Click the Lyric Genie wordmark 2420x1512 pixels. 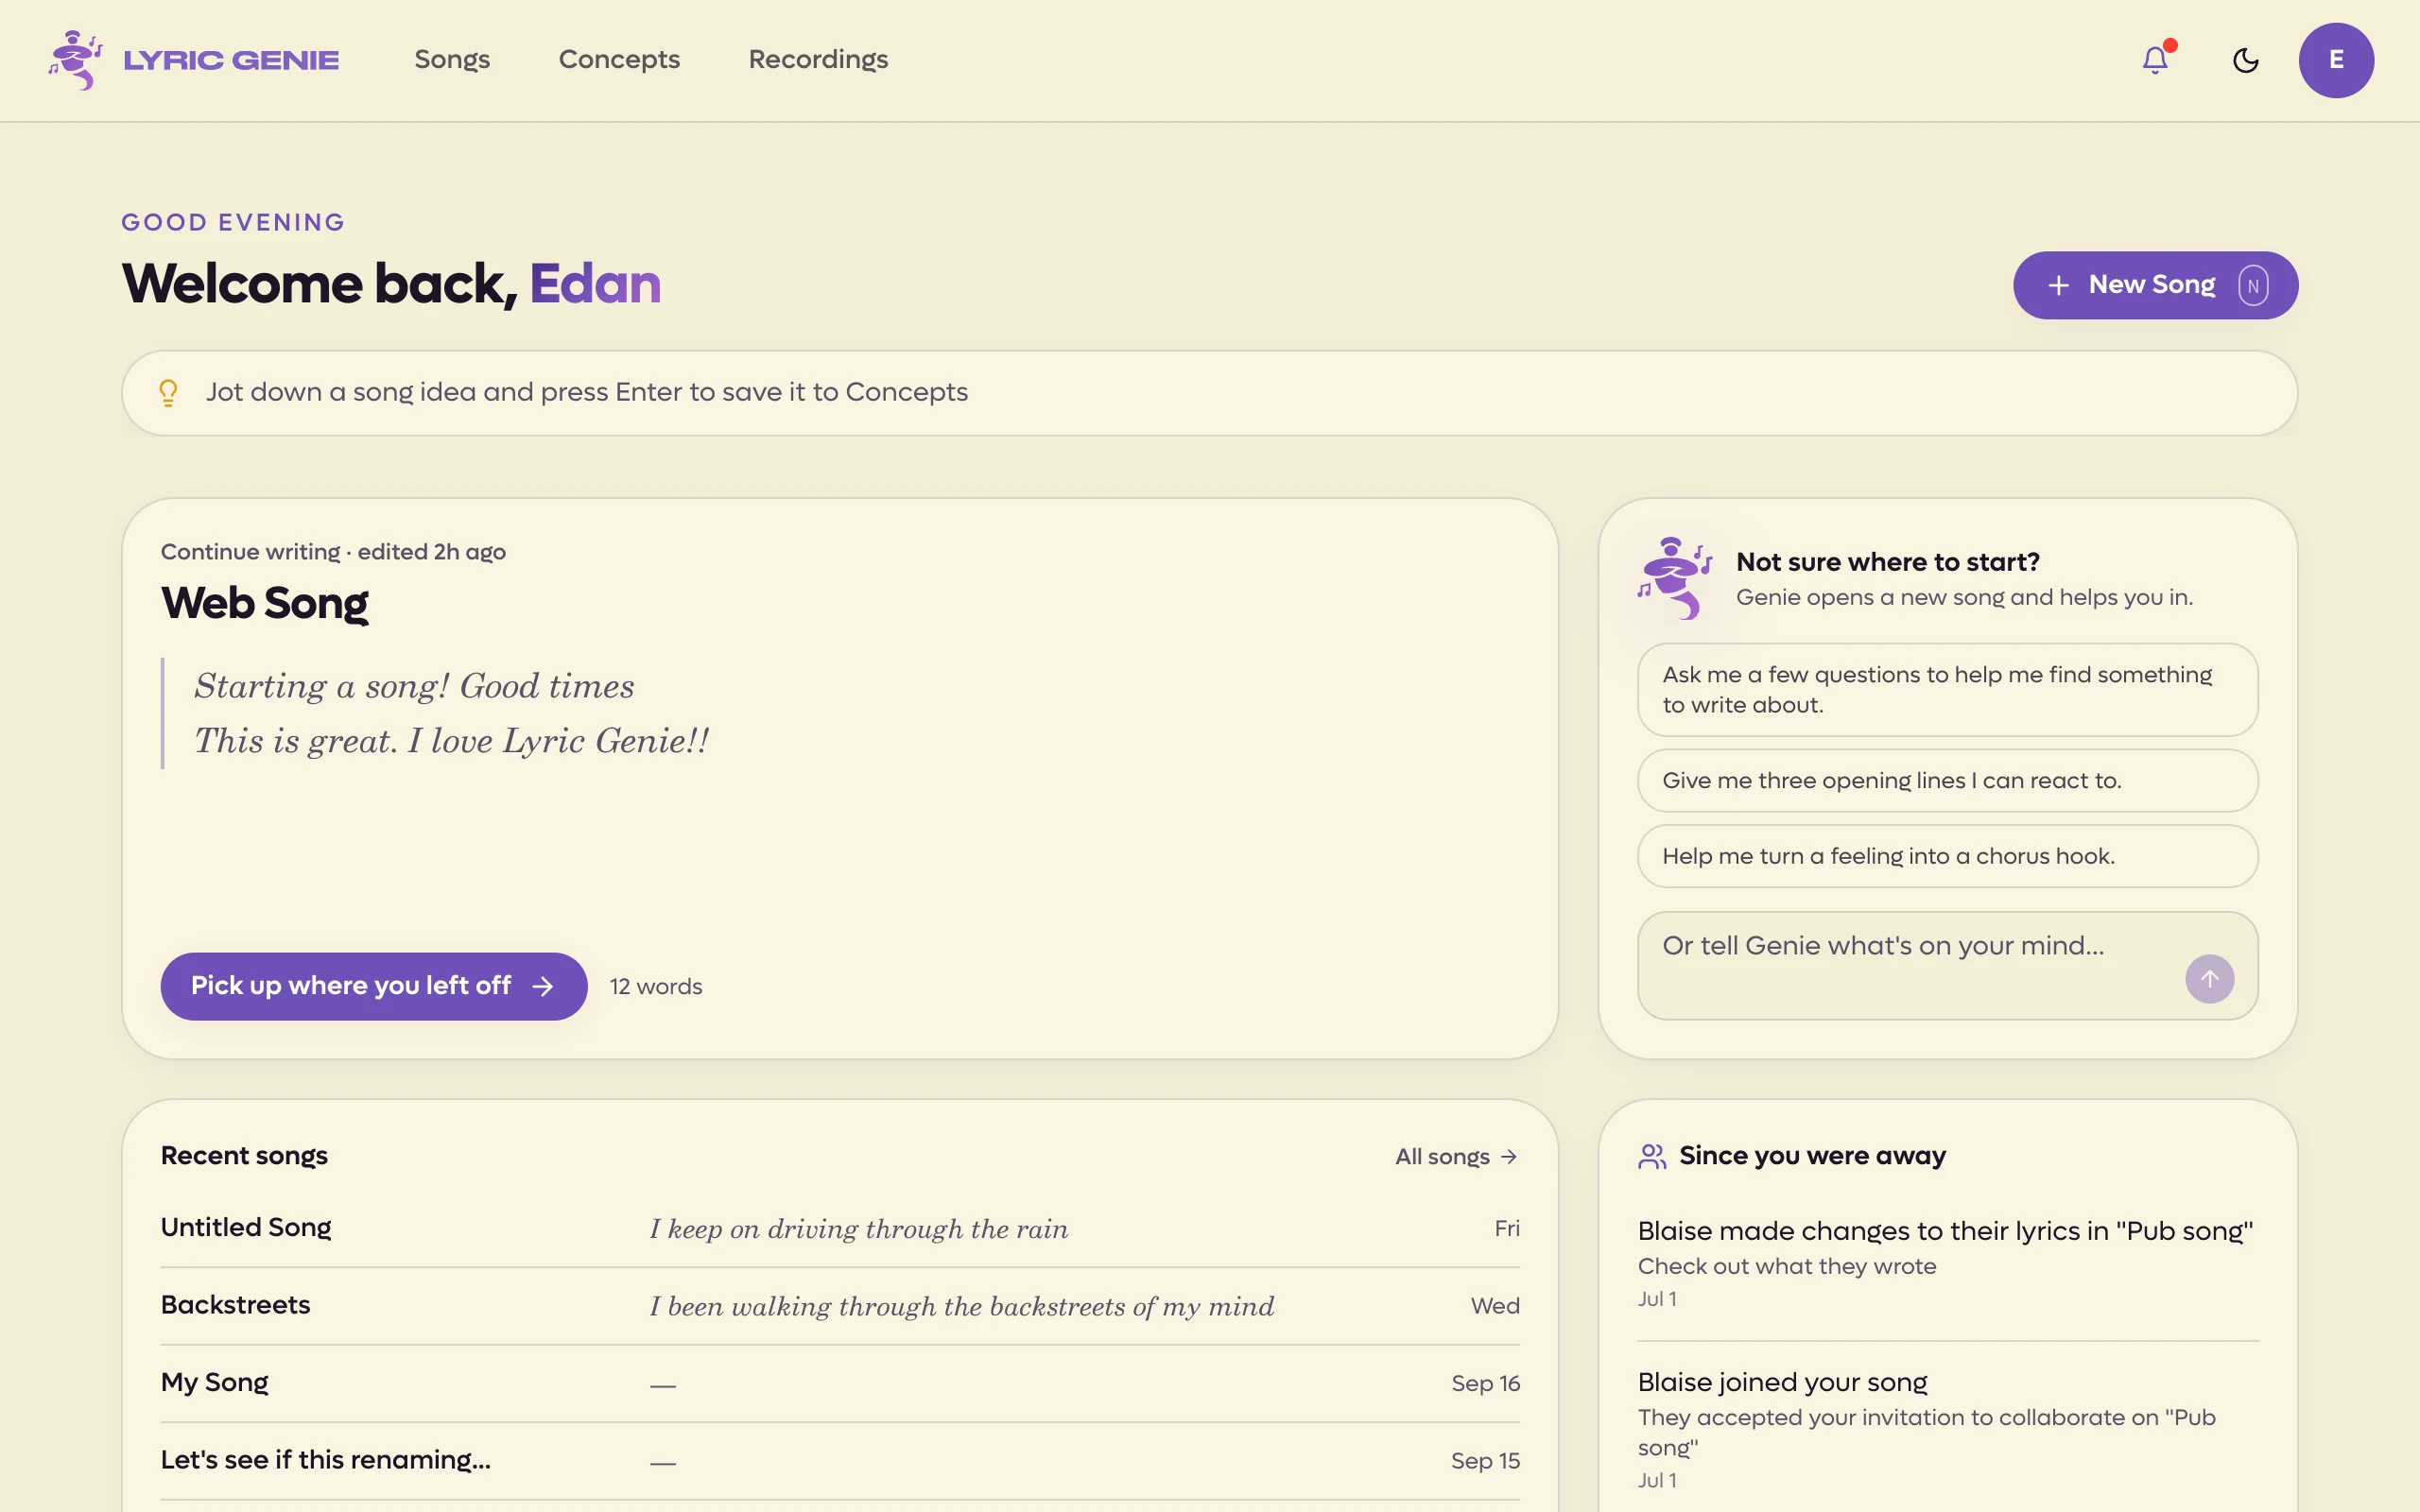(231, 60)
